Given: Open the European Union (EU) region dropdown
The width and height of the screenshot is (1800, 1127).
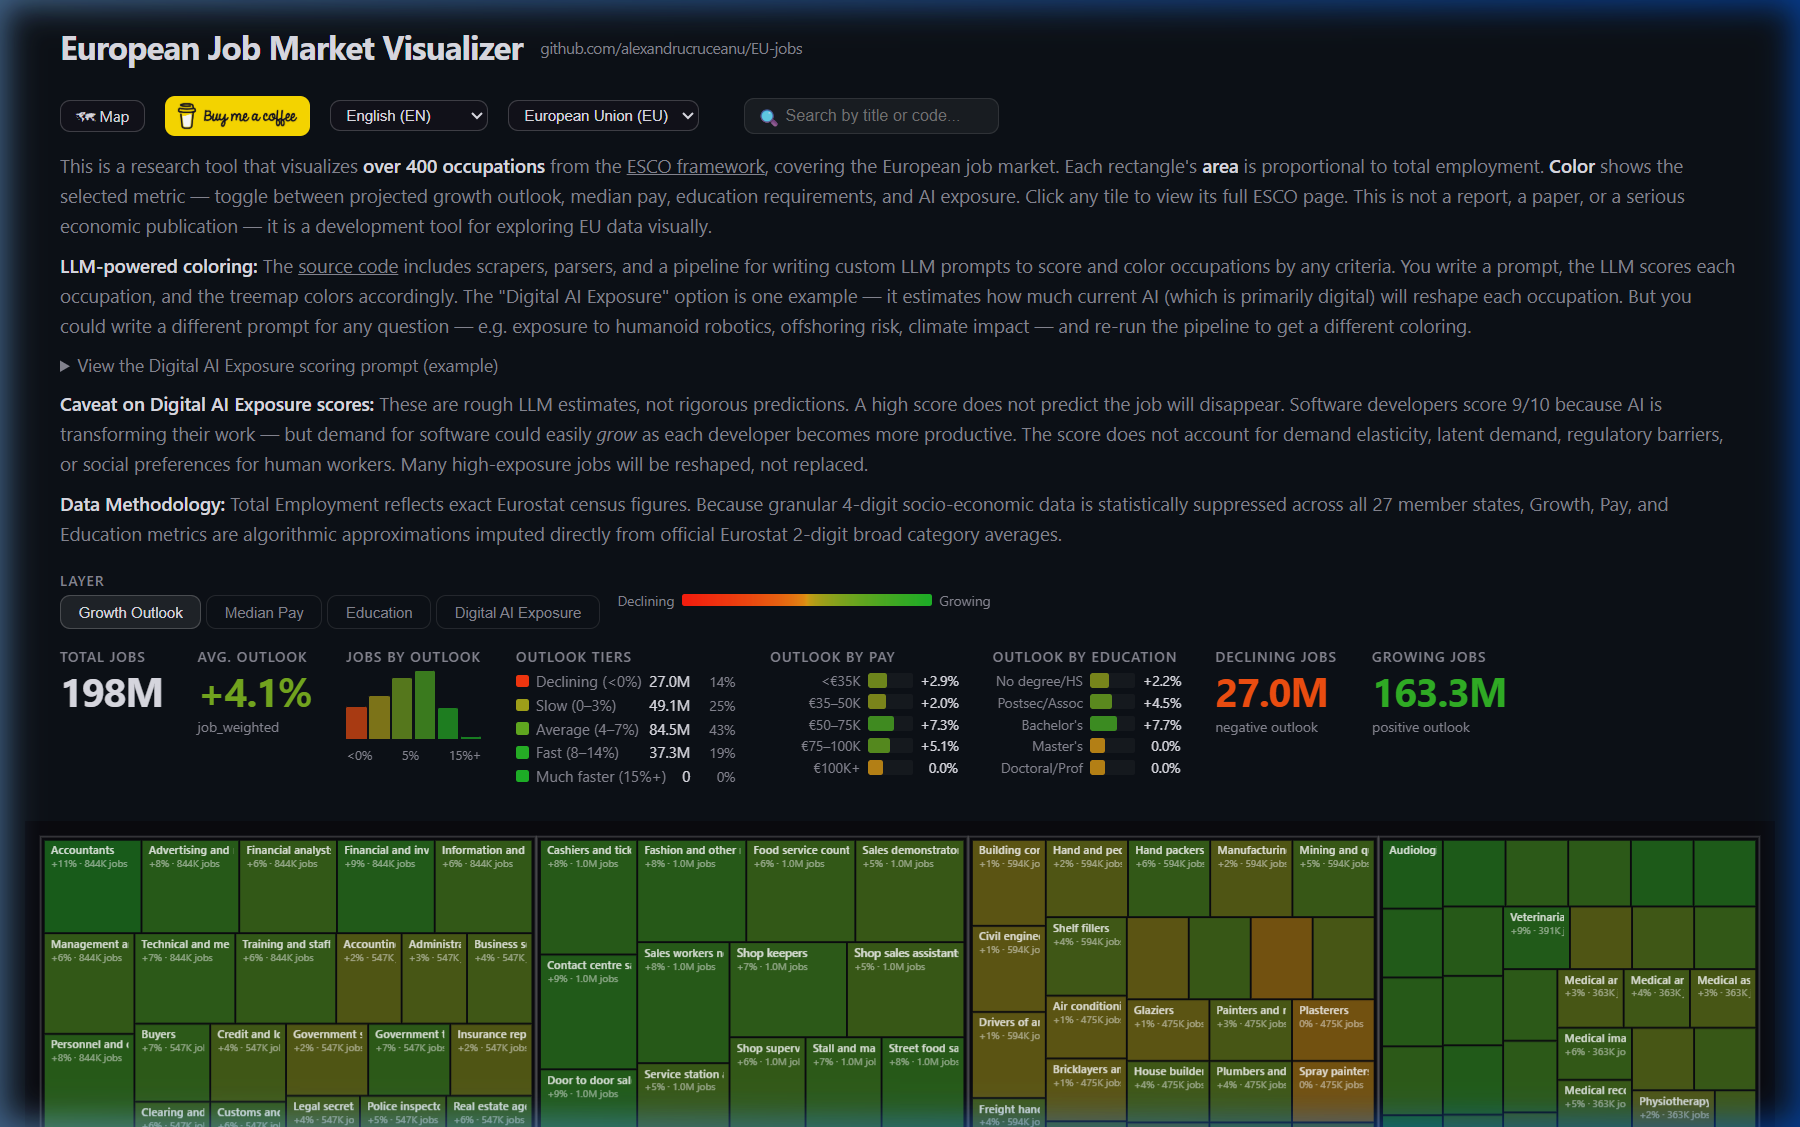Looking at the screenshot, I should click(602, 115).
